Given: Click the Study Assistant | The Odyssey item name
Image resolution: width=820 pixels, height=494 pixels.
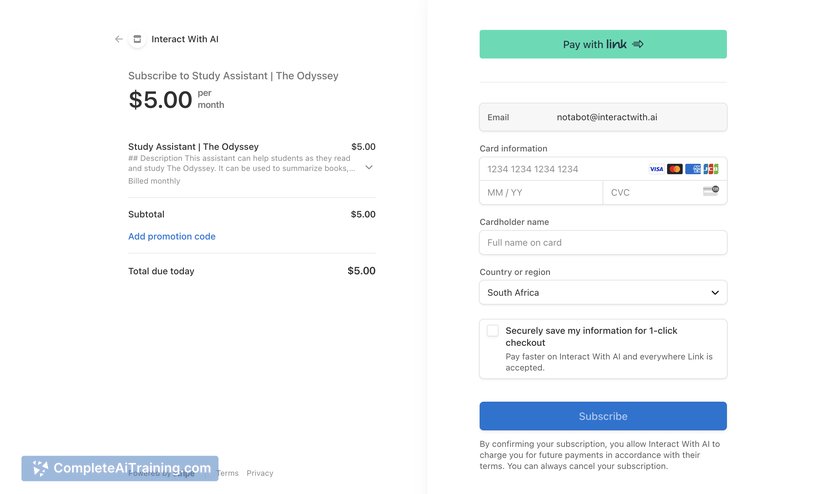Looking at the screenshot, I should pyautogui.click(x=193, y=147).
